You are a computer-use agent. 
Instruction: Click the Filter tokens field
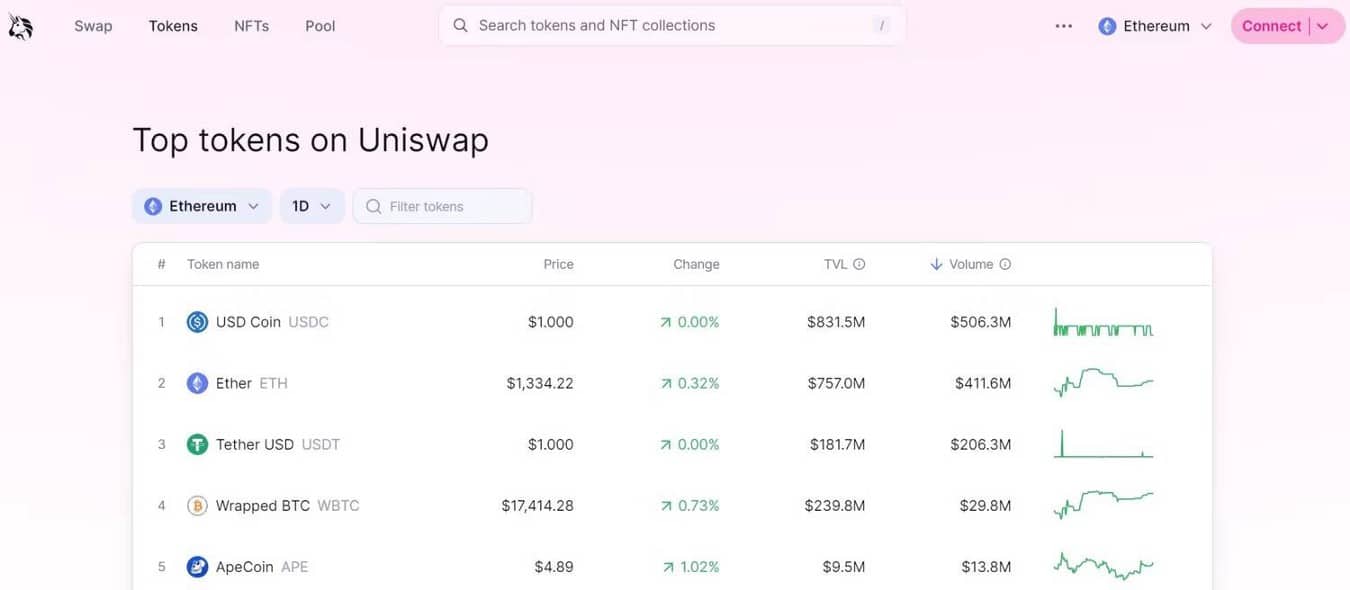442,205
